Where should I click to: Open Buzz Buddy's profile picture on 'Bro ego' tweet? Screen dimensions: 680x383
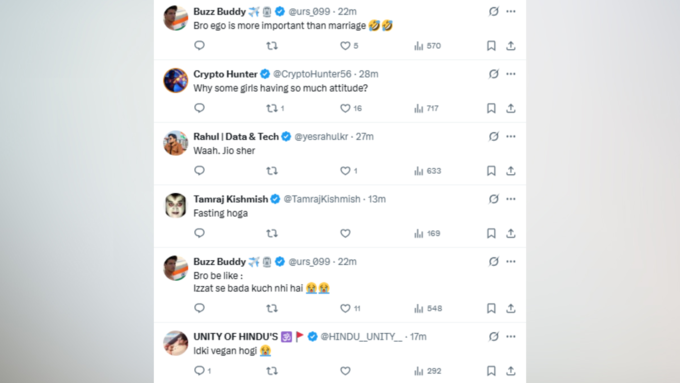176,18
